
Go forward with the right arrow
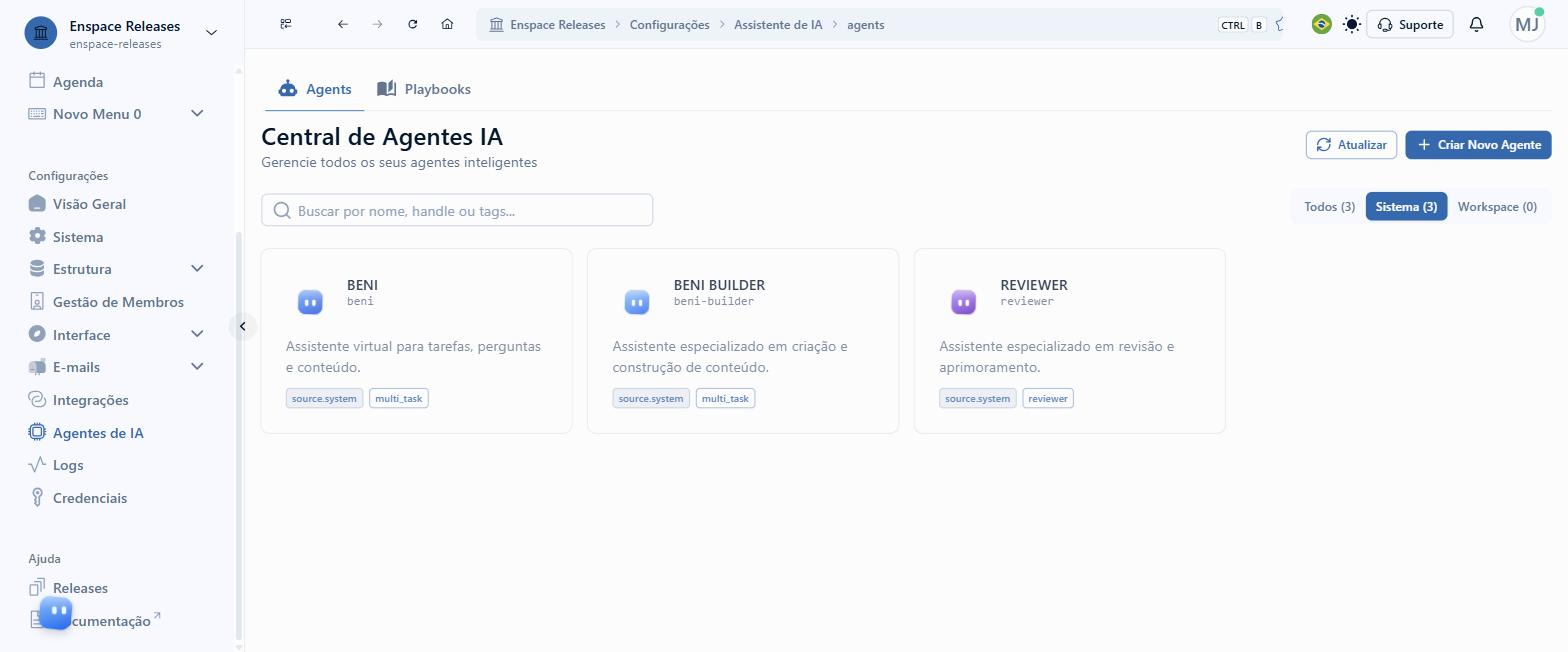[377, 24]
